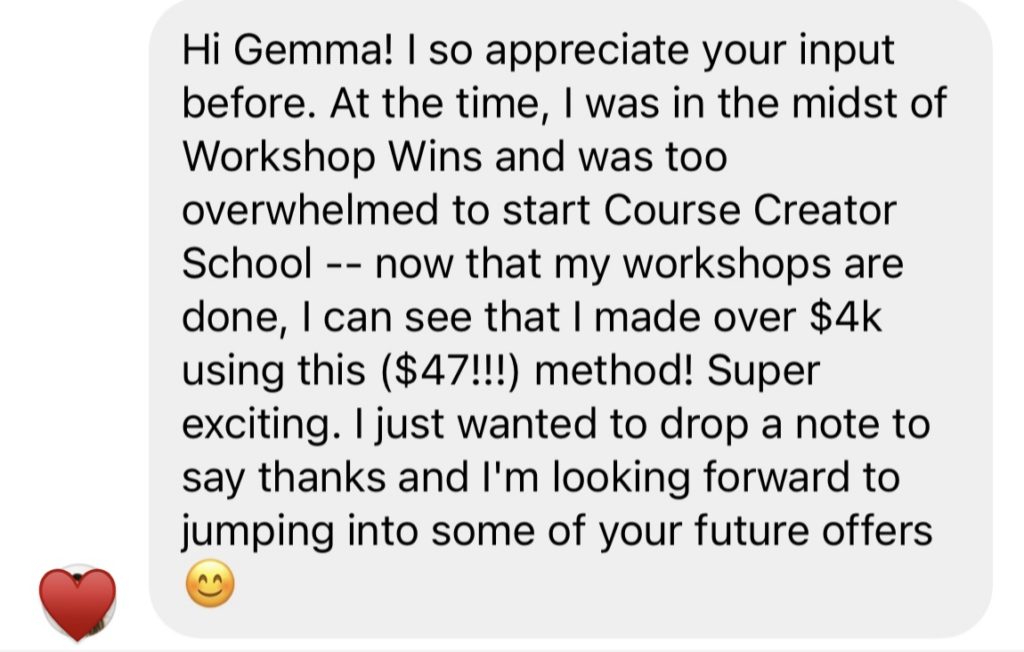Tap the smiling face emoji

pyautogui.click(x=210, y=583)
